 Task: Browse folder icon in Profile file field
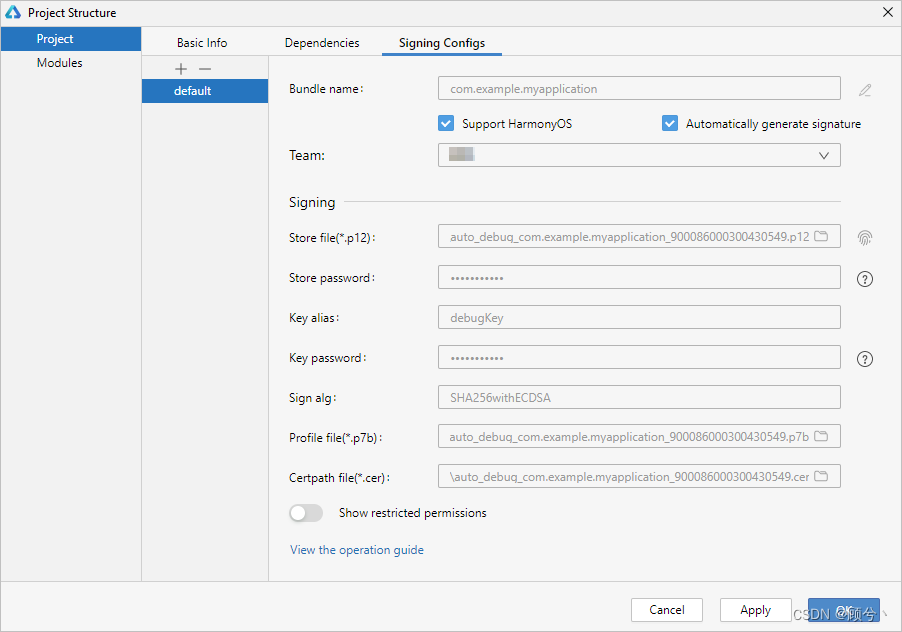tap(821, 436)
